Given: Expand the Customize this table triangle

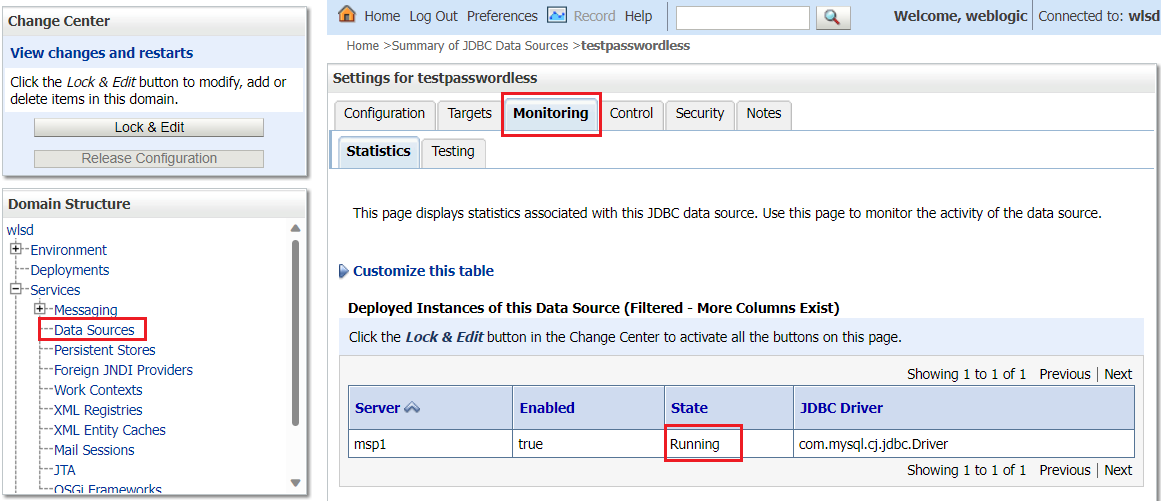Looking at the screenshot, I should pyautogui.click(x=344, y=271).
